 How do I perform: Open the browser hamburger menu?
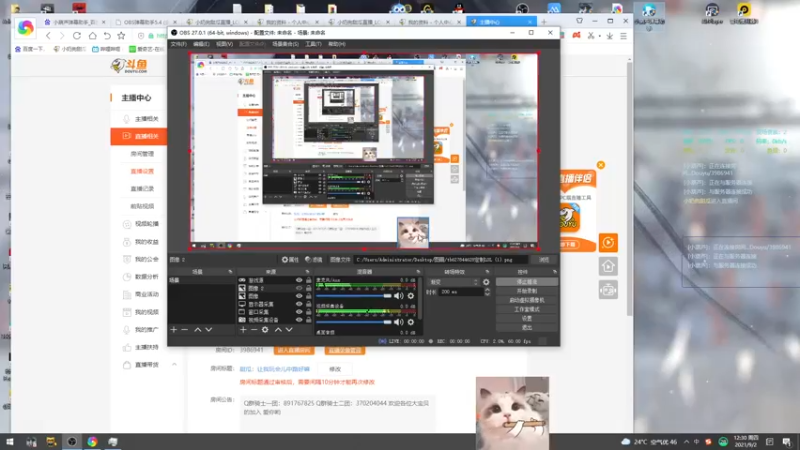[x=623, y=36]
